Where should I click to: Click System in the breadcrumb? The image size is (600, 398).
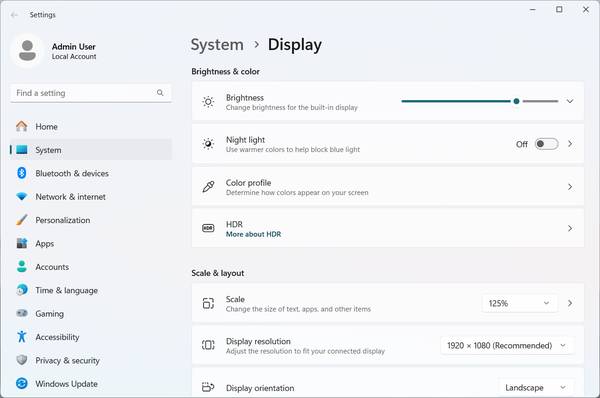[217, 45]
